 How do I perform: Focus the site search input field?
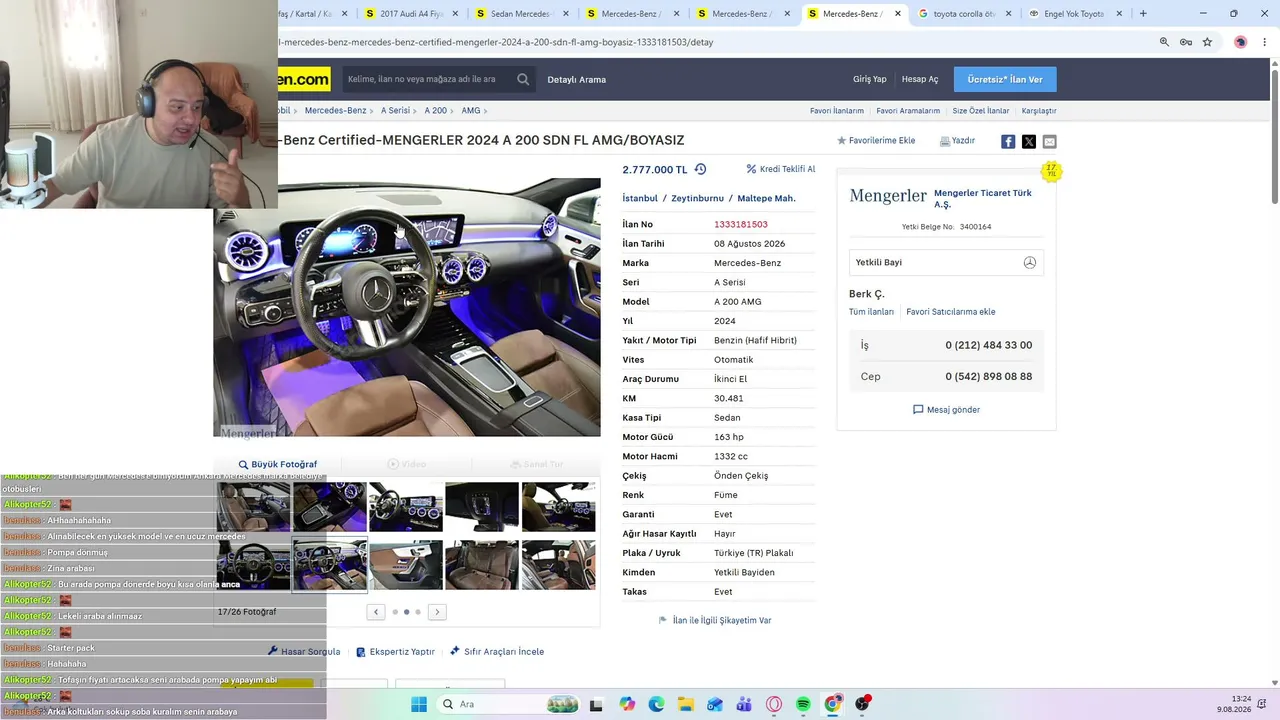425,79
